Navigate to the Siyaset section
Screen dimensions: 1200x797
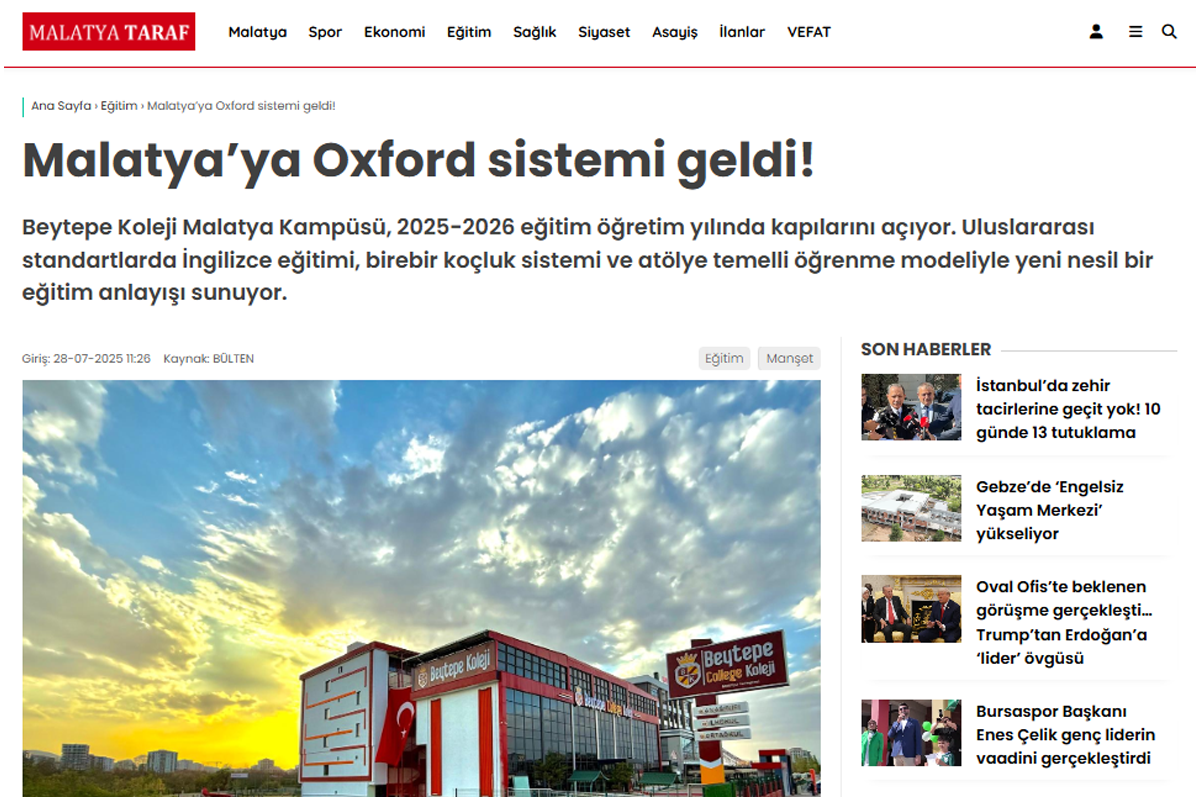click(x=604, y=32)
